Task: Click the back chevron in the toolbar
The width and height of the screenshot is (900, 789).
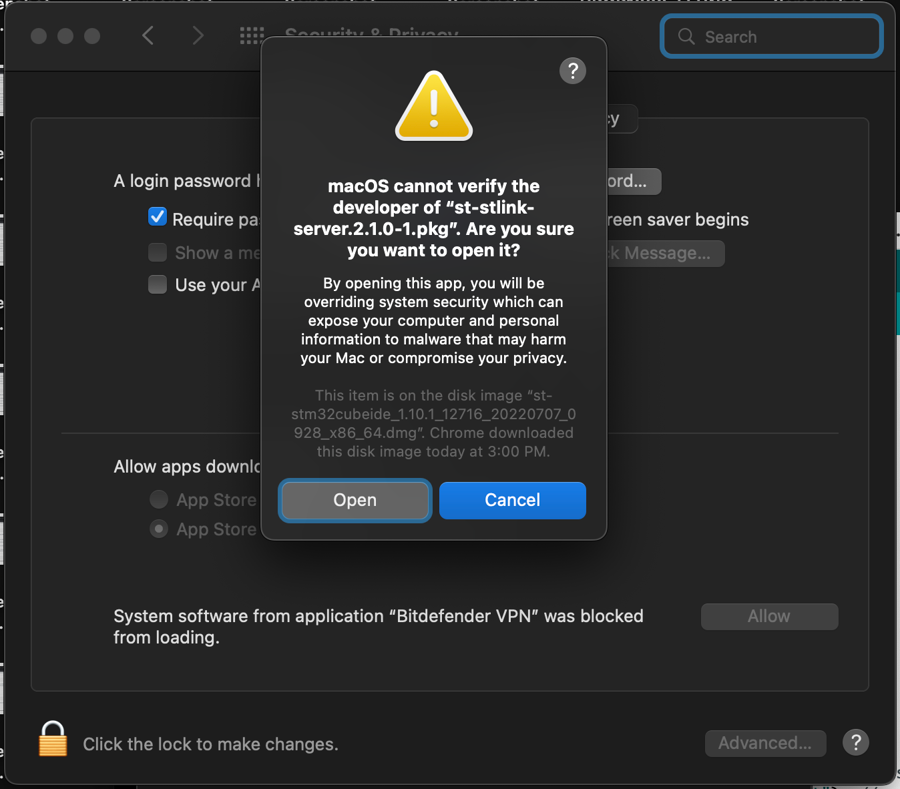Action: [x=148, y=36]
